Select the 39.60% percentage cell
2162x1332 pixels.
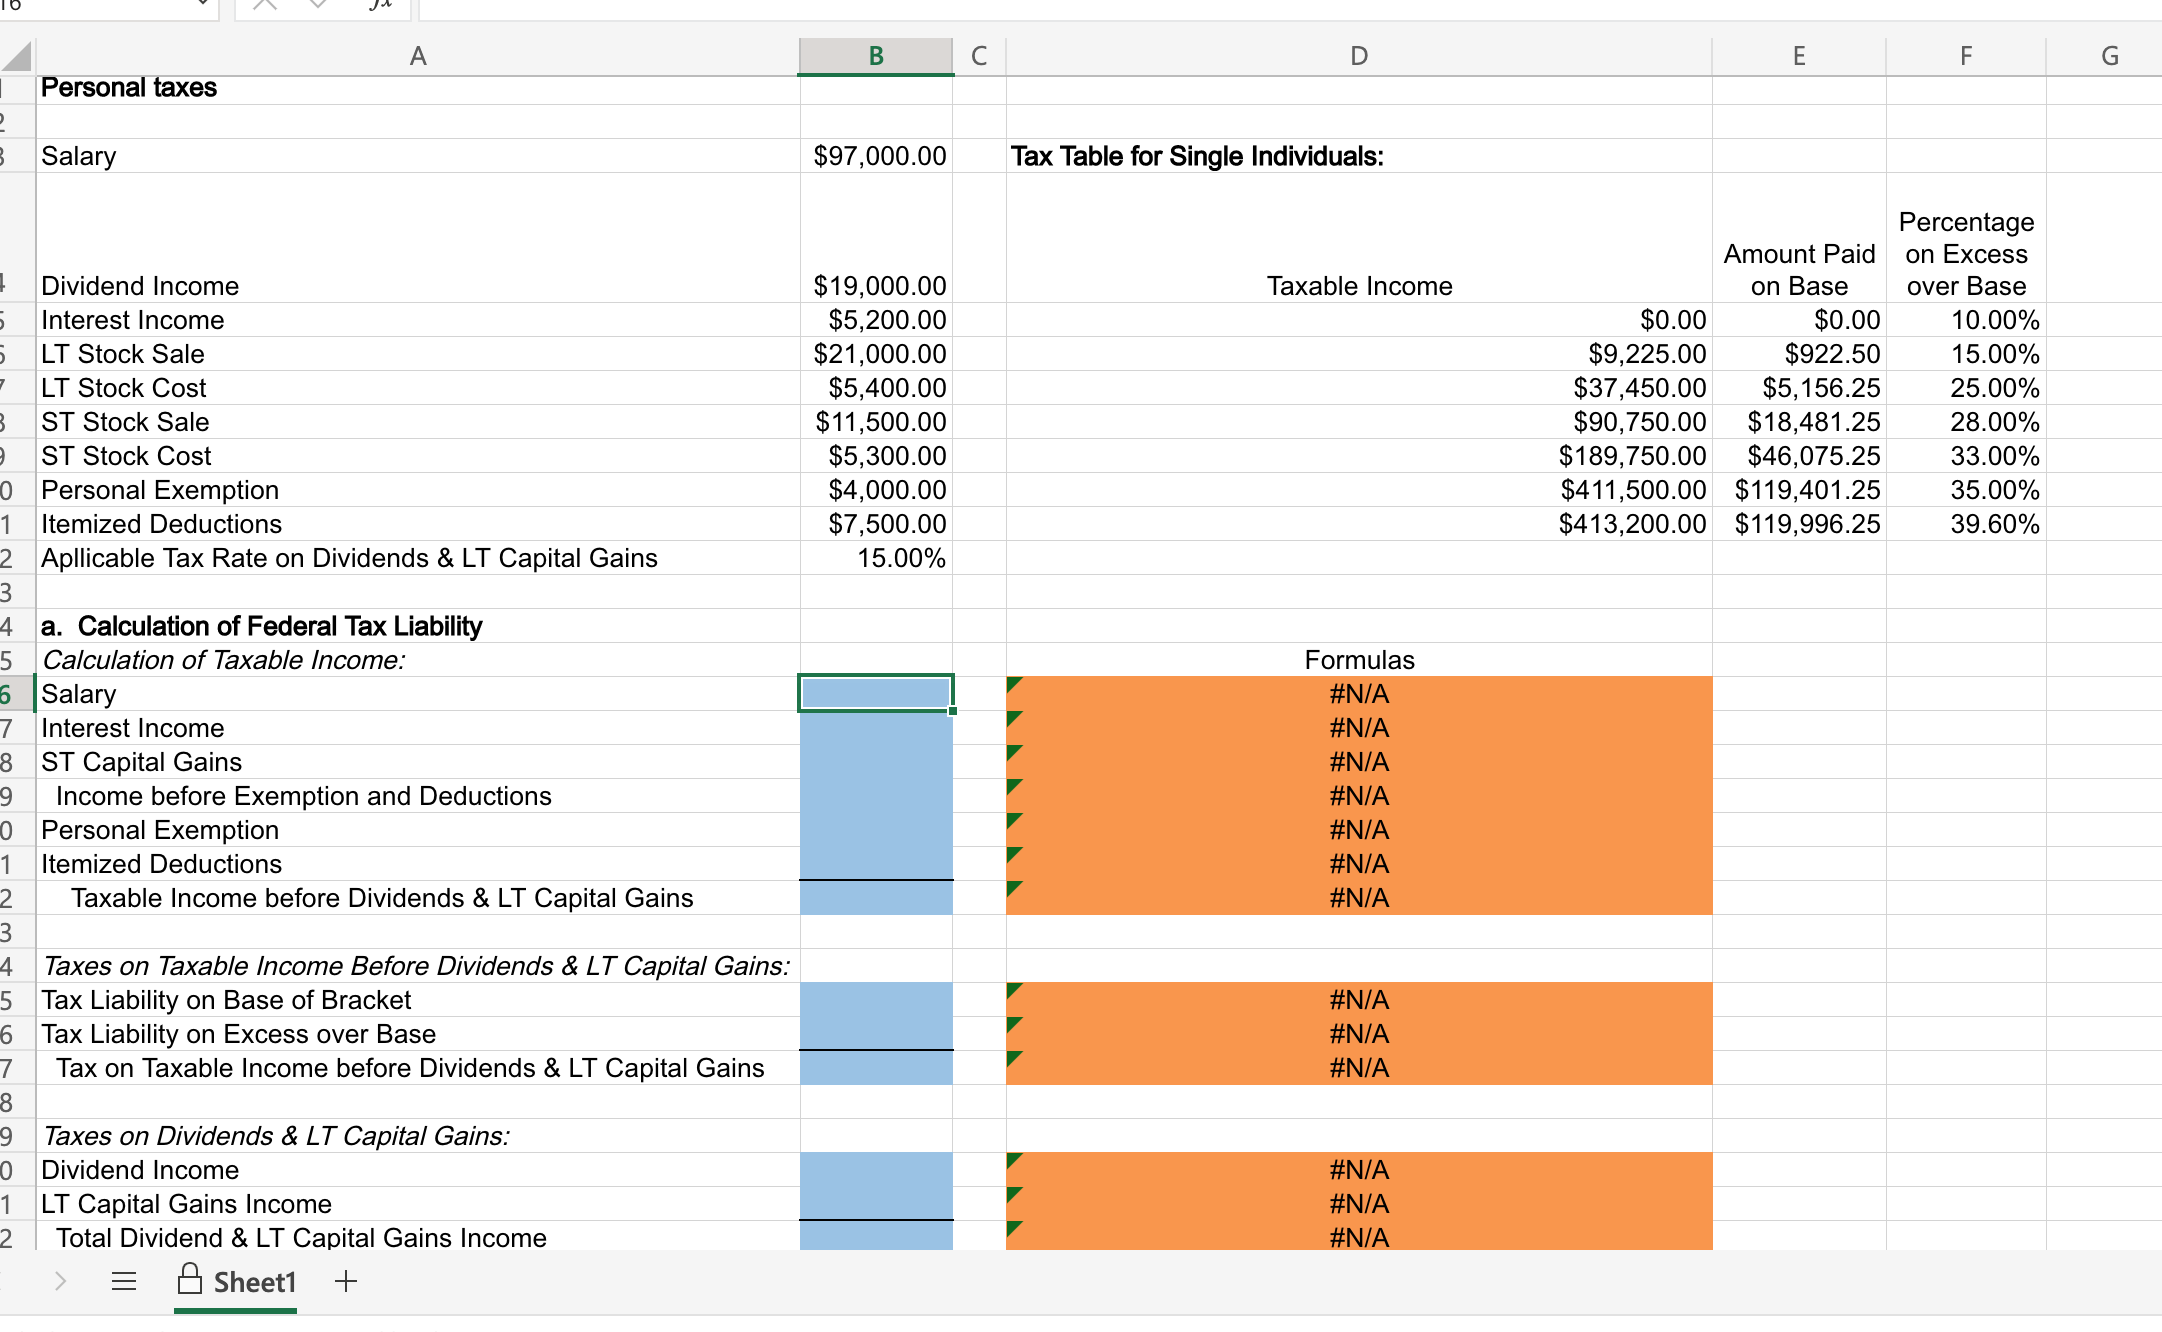(1966, 524)
